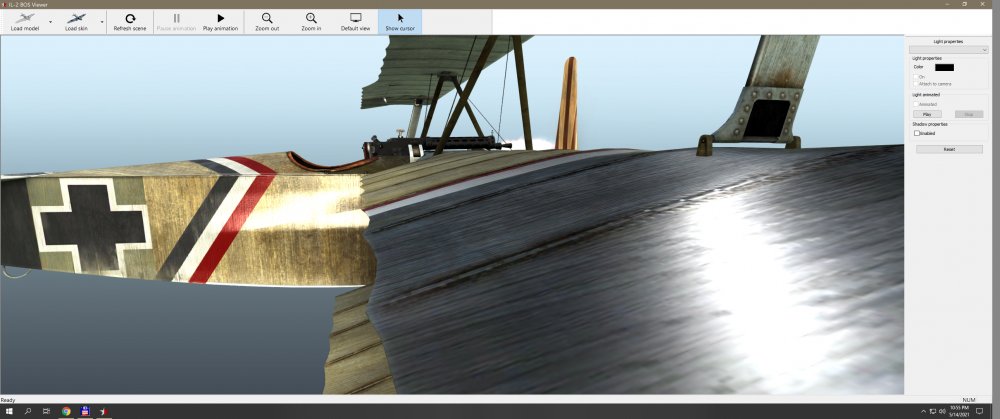This screenshot has height=419, width=1000.
Task: Click the Load skin airplane icon
Action: (76, 19)
